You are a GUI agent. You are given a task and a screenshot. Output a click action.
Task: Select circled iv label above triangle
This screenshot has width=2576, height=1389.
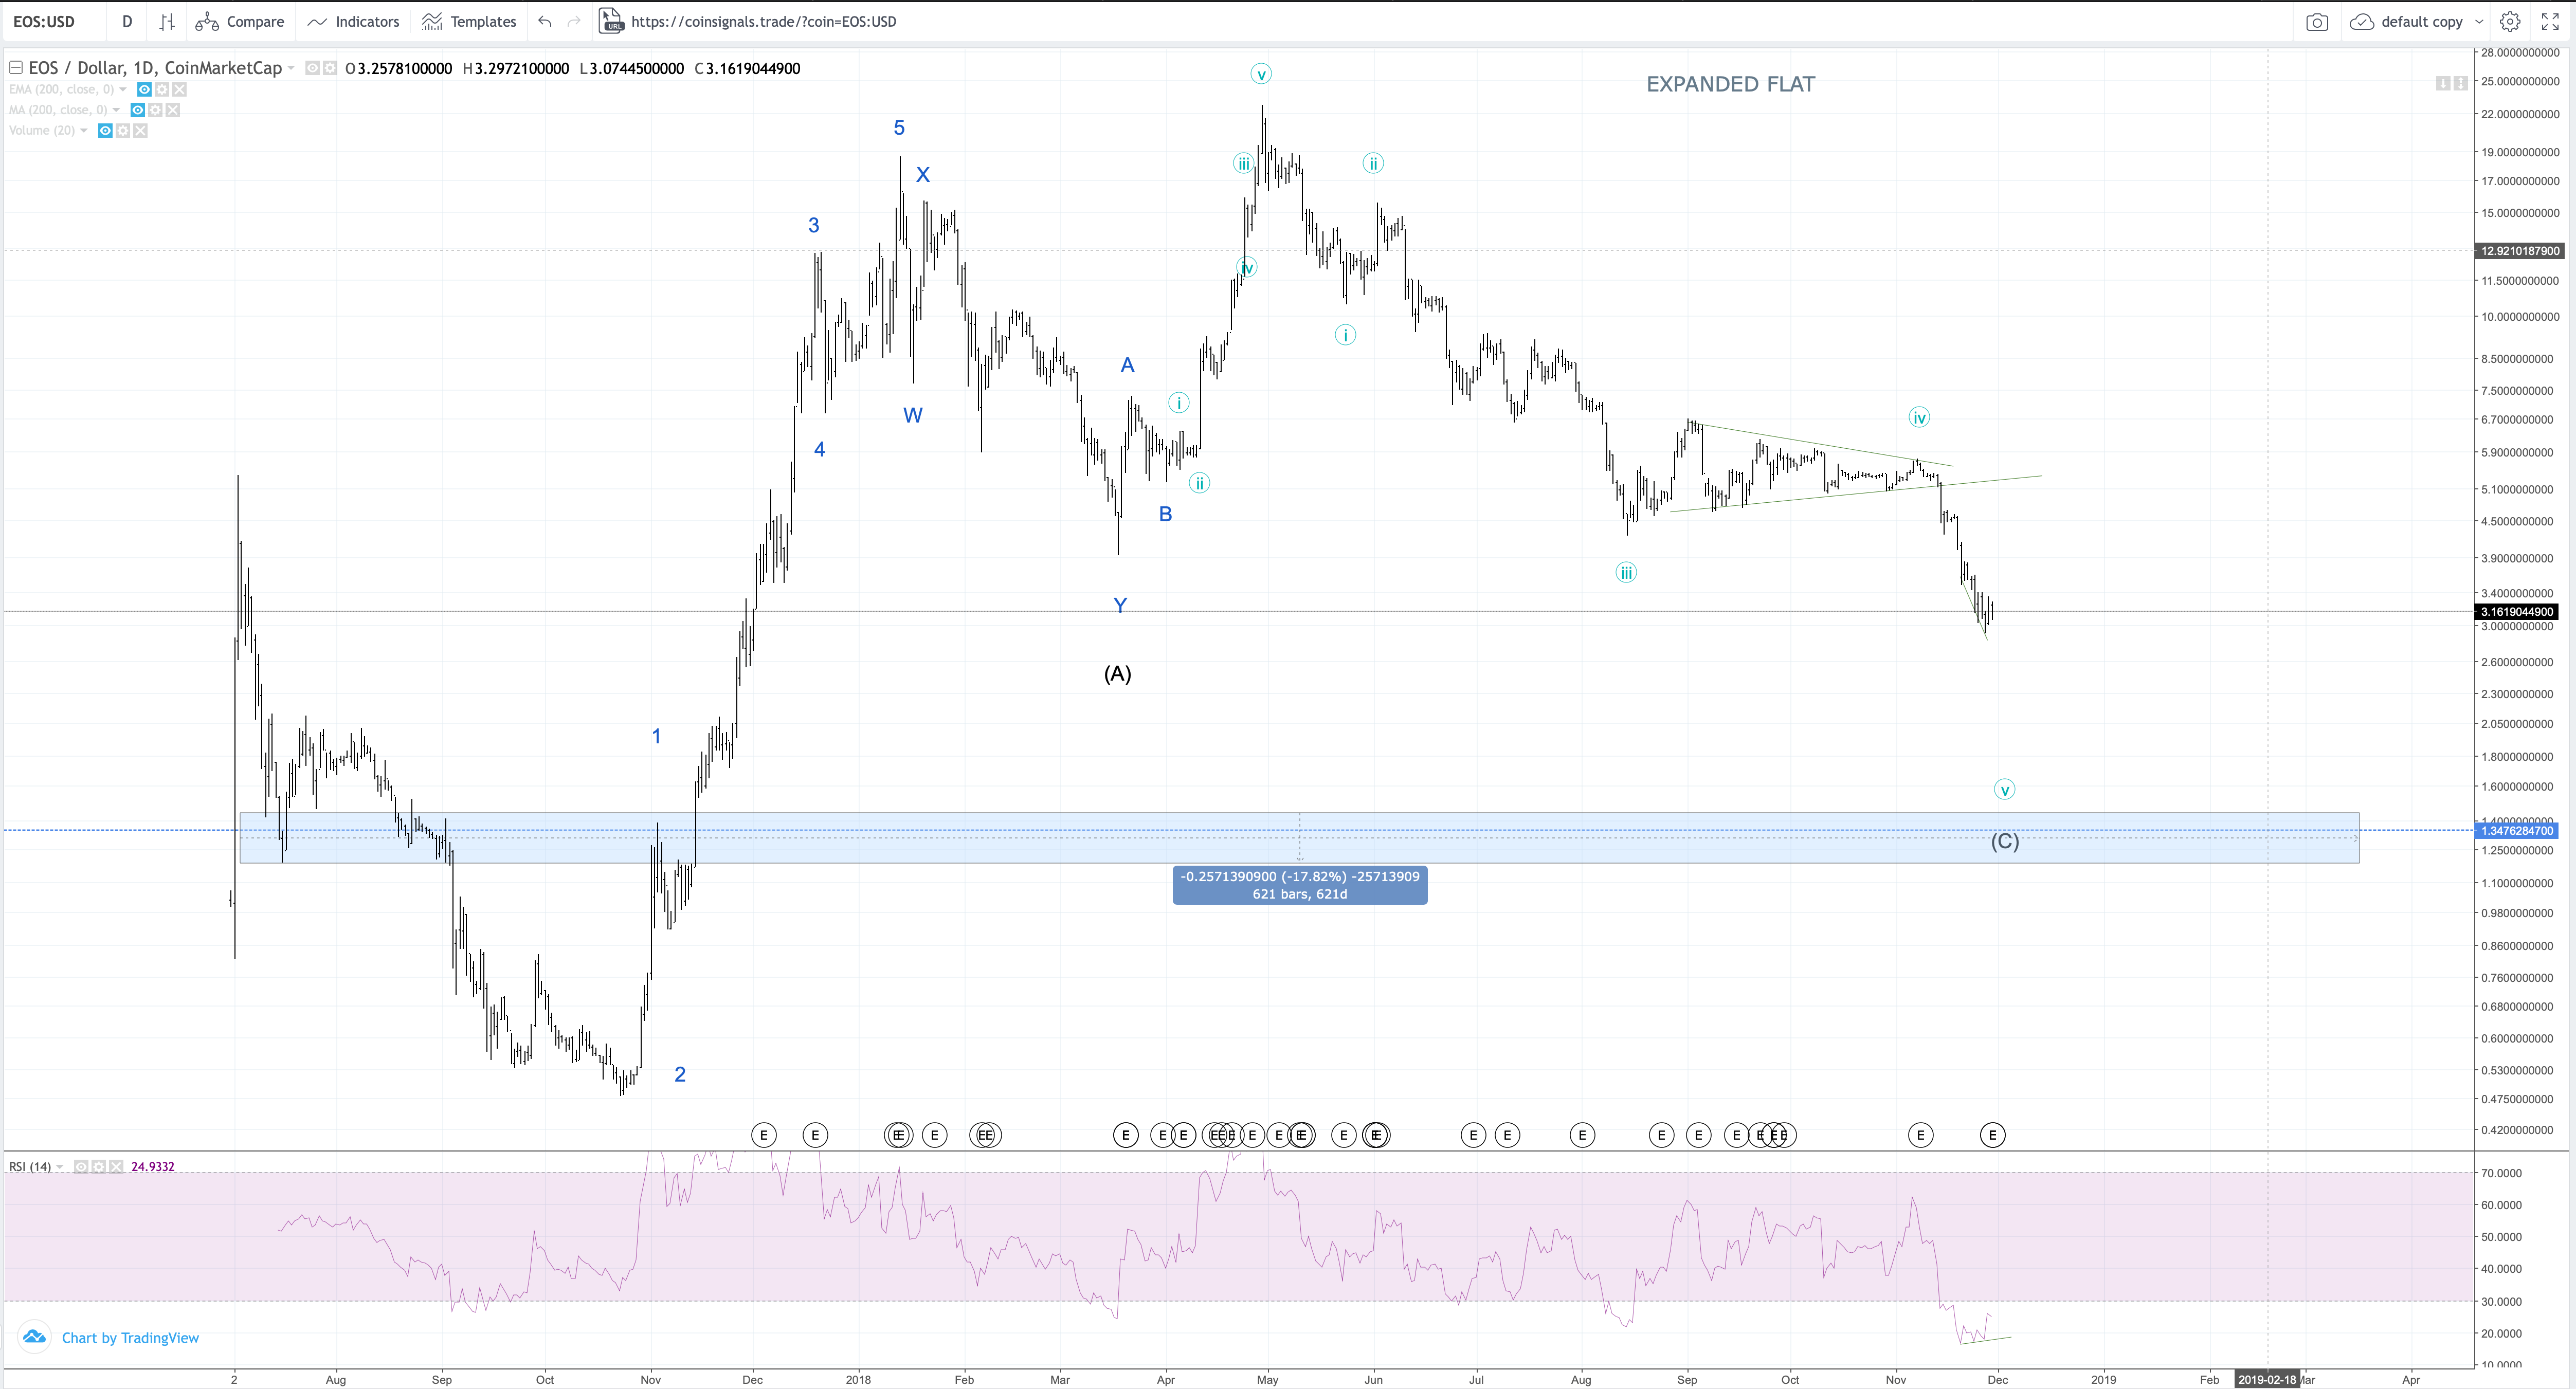1918,417
